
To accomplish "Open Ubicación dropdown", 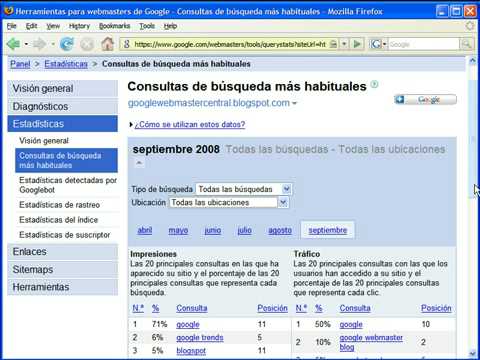I will 229,202.
